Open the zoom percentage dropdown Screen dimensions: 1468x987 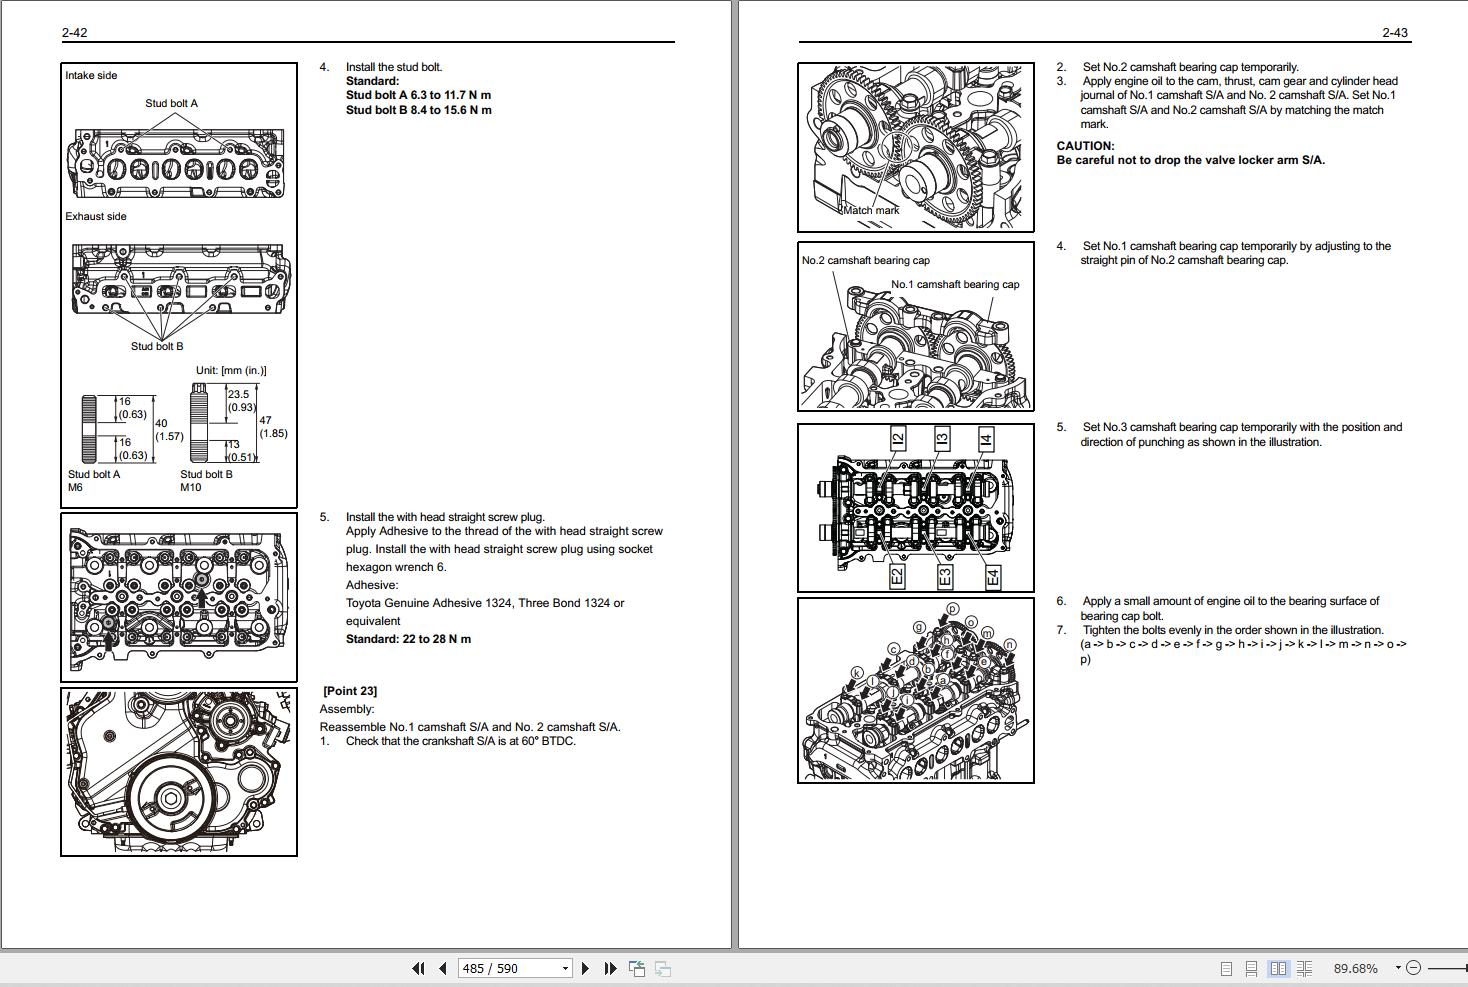click(x=1398, y=968)
